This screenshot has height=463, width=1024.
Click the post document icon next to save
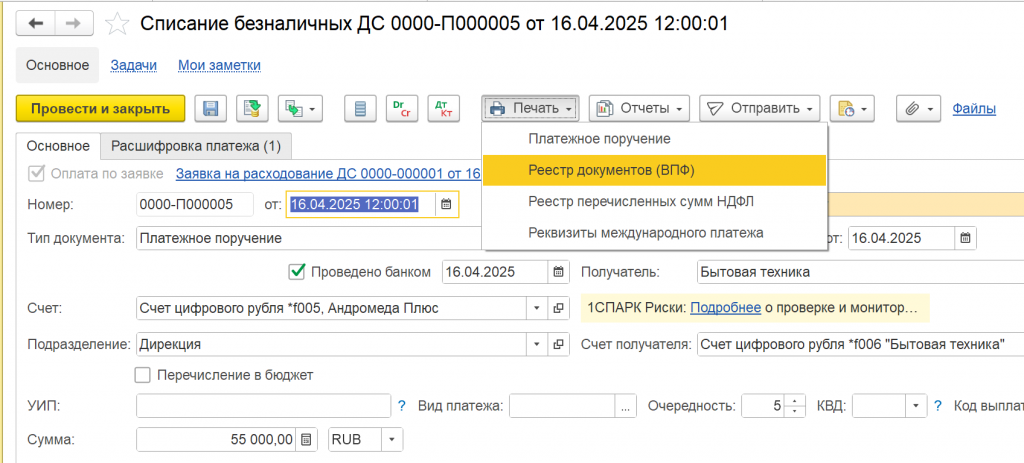[251, 108]
